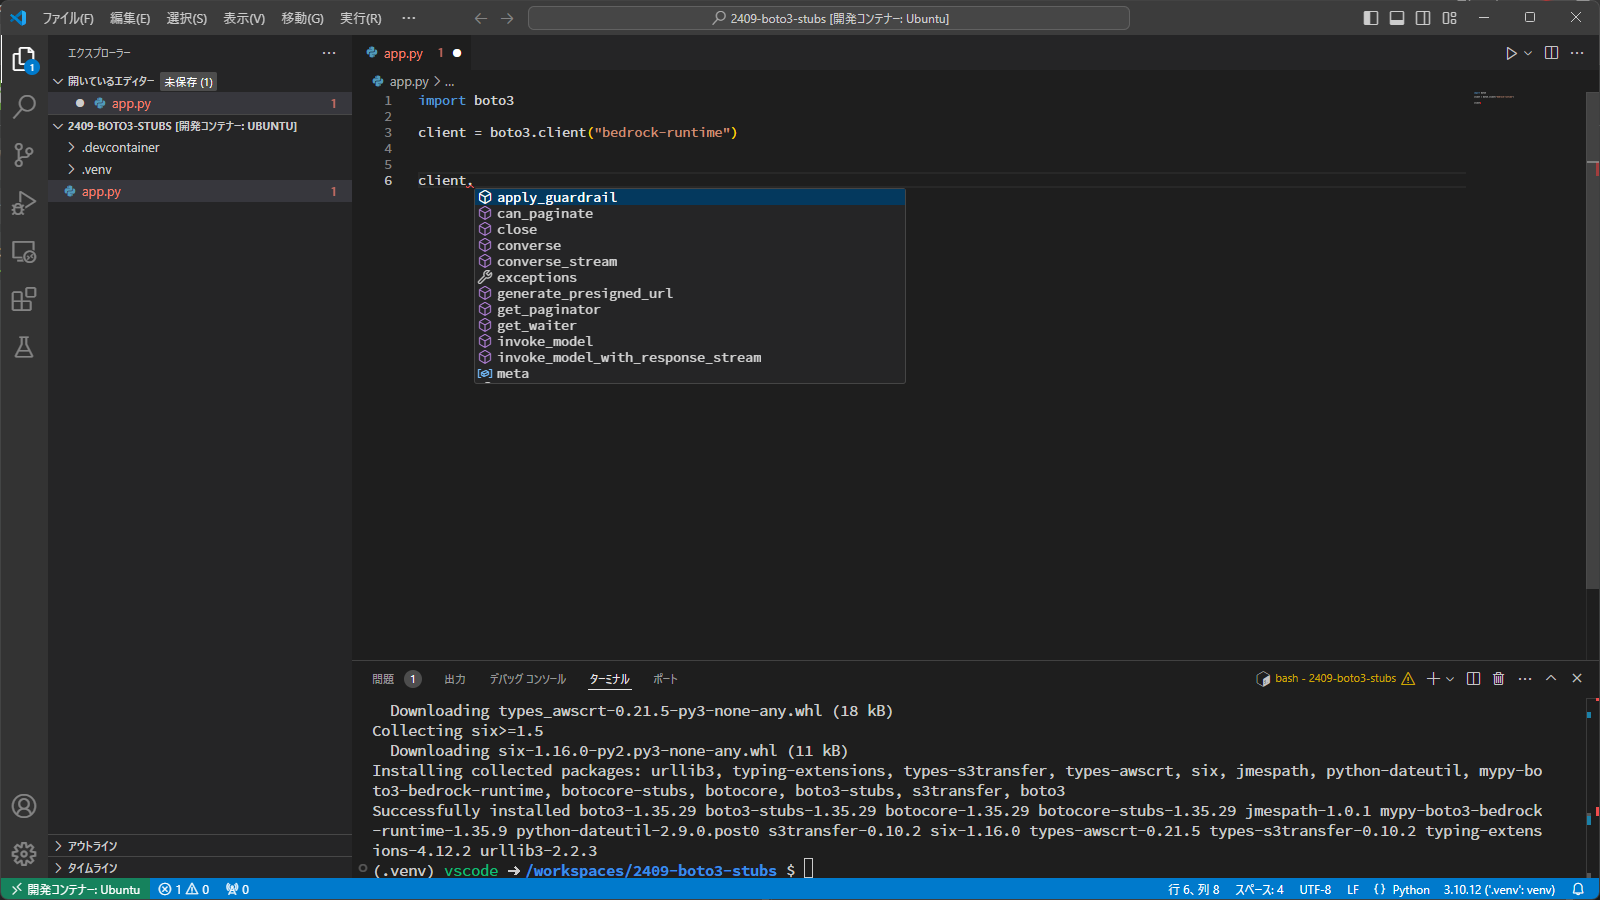The width and height of the screenshot is (1600, 900).
Task: Open the 編集(E) menu
Action: [130, 18]
